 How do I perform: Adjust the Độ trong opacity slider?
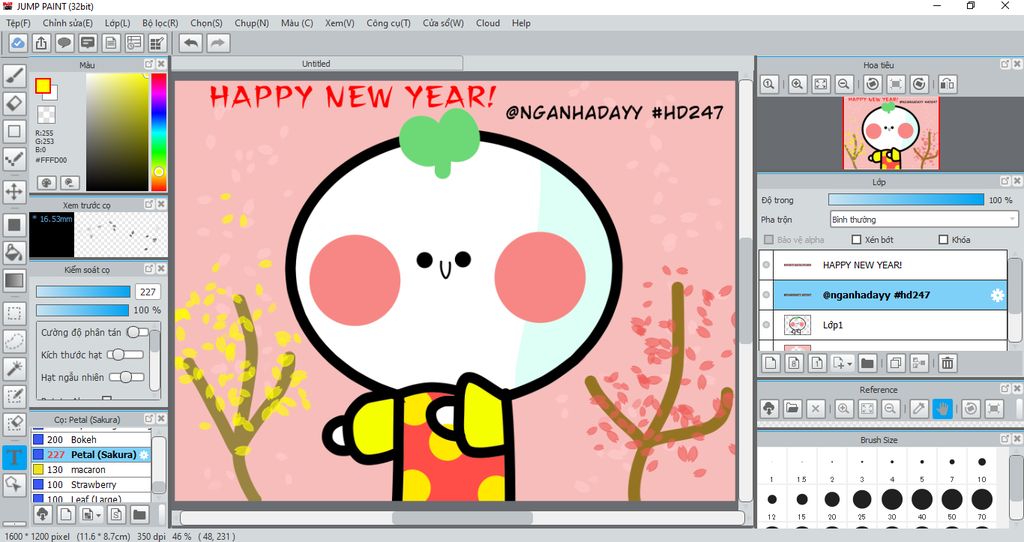coord(905,200)
